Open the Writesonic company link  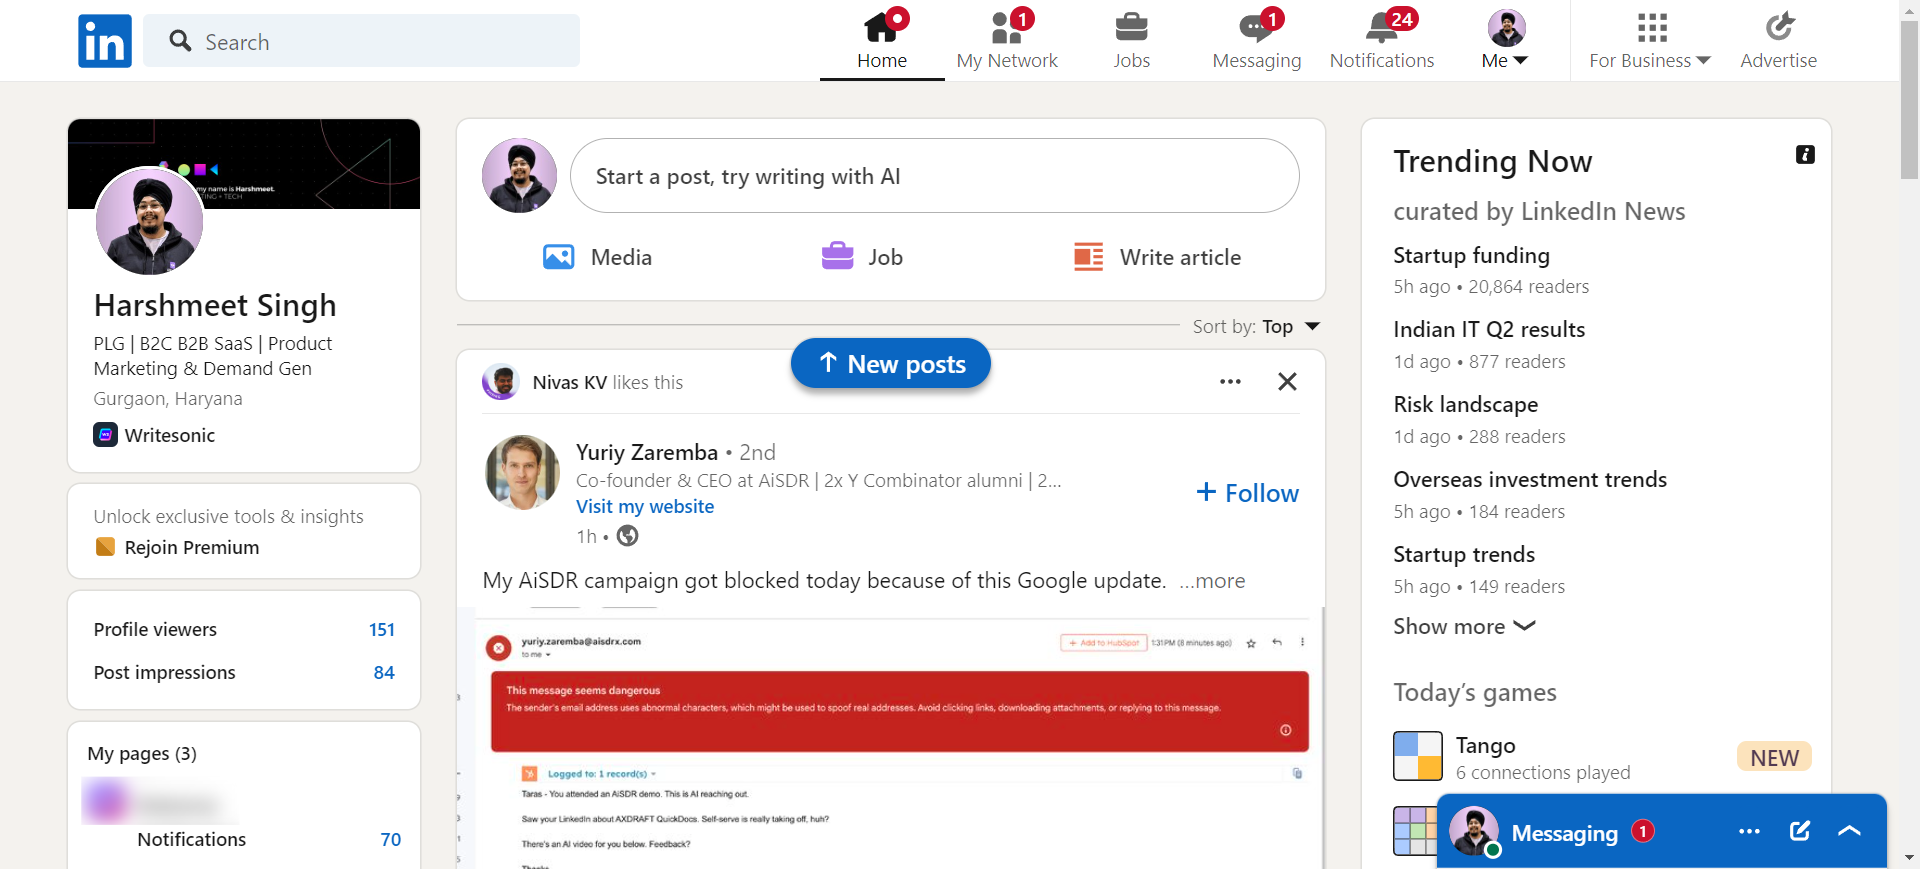point(170,435)
